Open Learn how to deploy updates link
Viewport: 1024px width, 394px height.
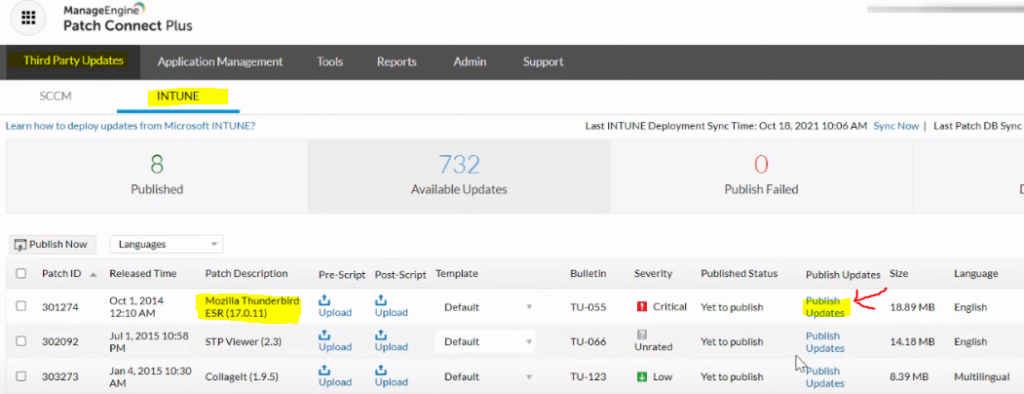[130, 125]
